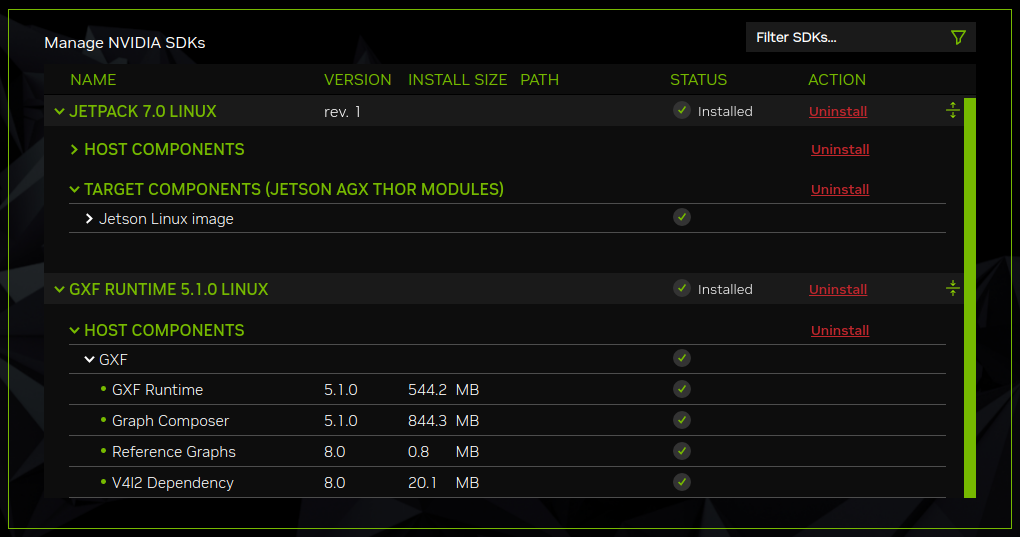Click JetPack 7.0 Linux installed status checkmark
Screen dimensions: 1020x537
(682, 111)
